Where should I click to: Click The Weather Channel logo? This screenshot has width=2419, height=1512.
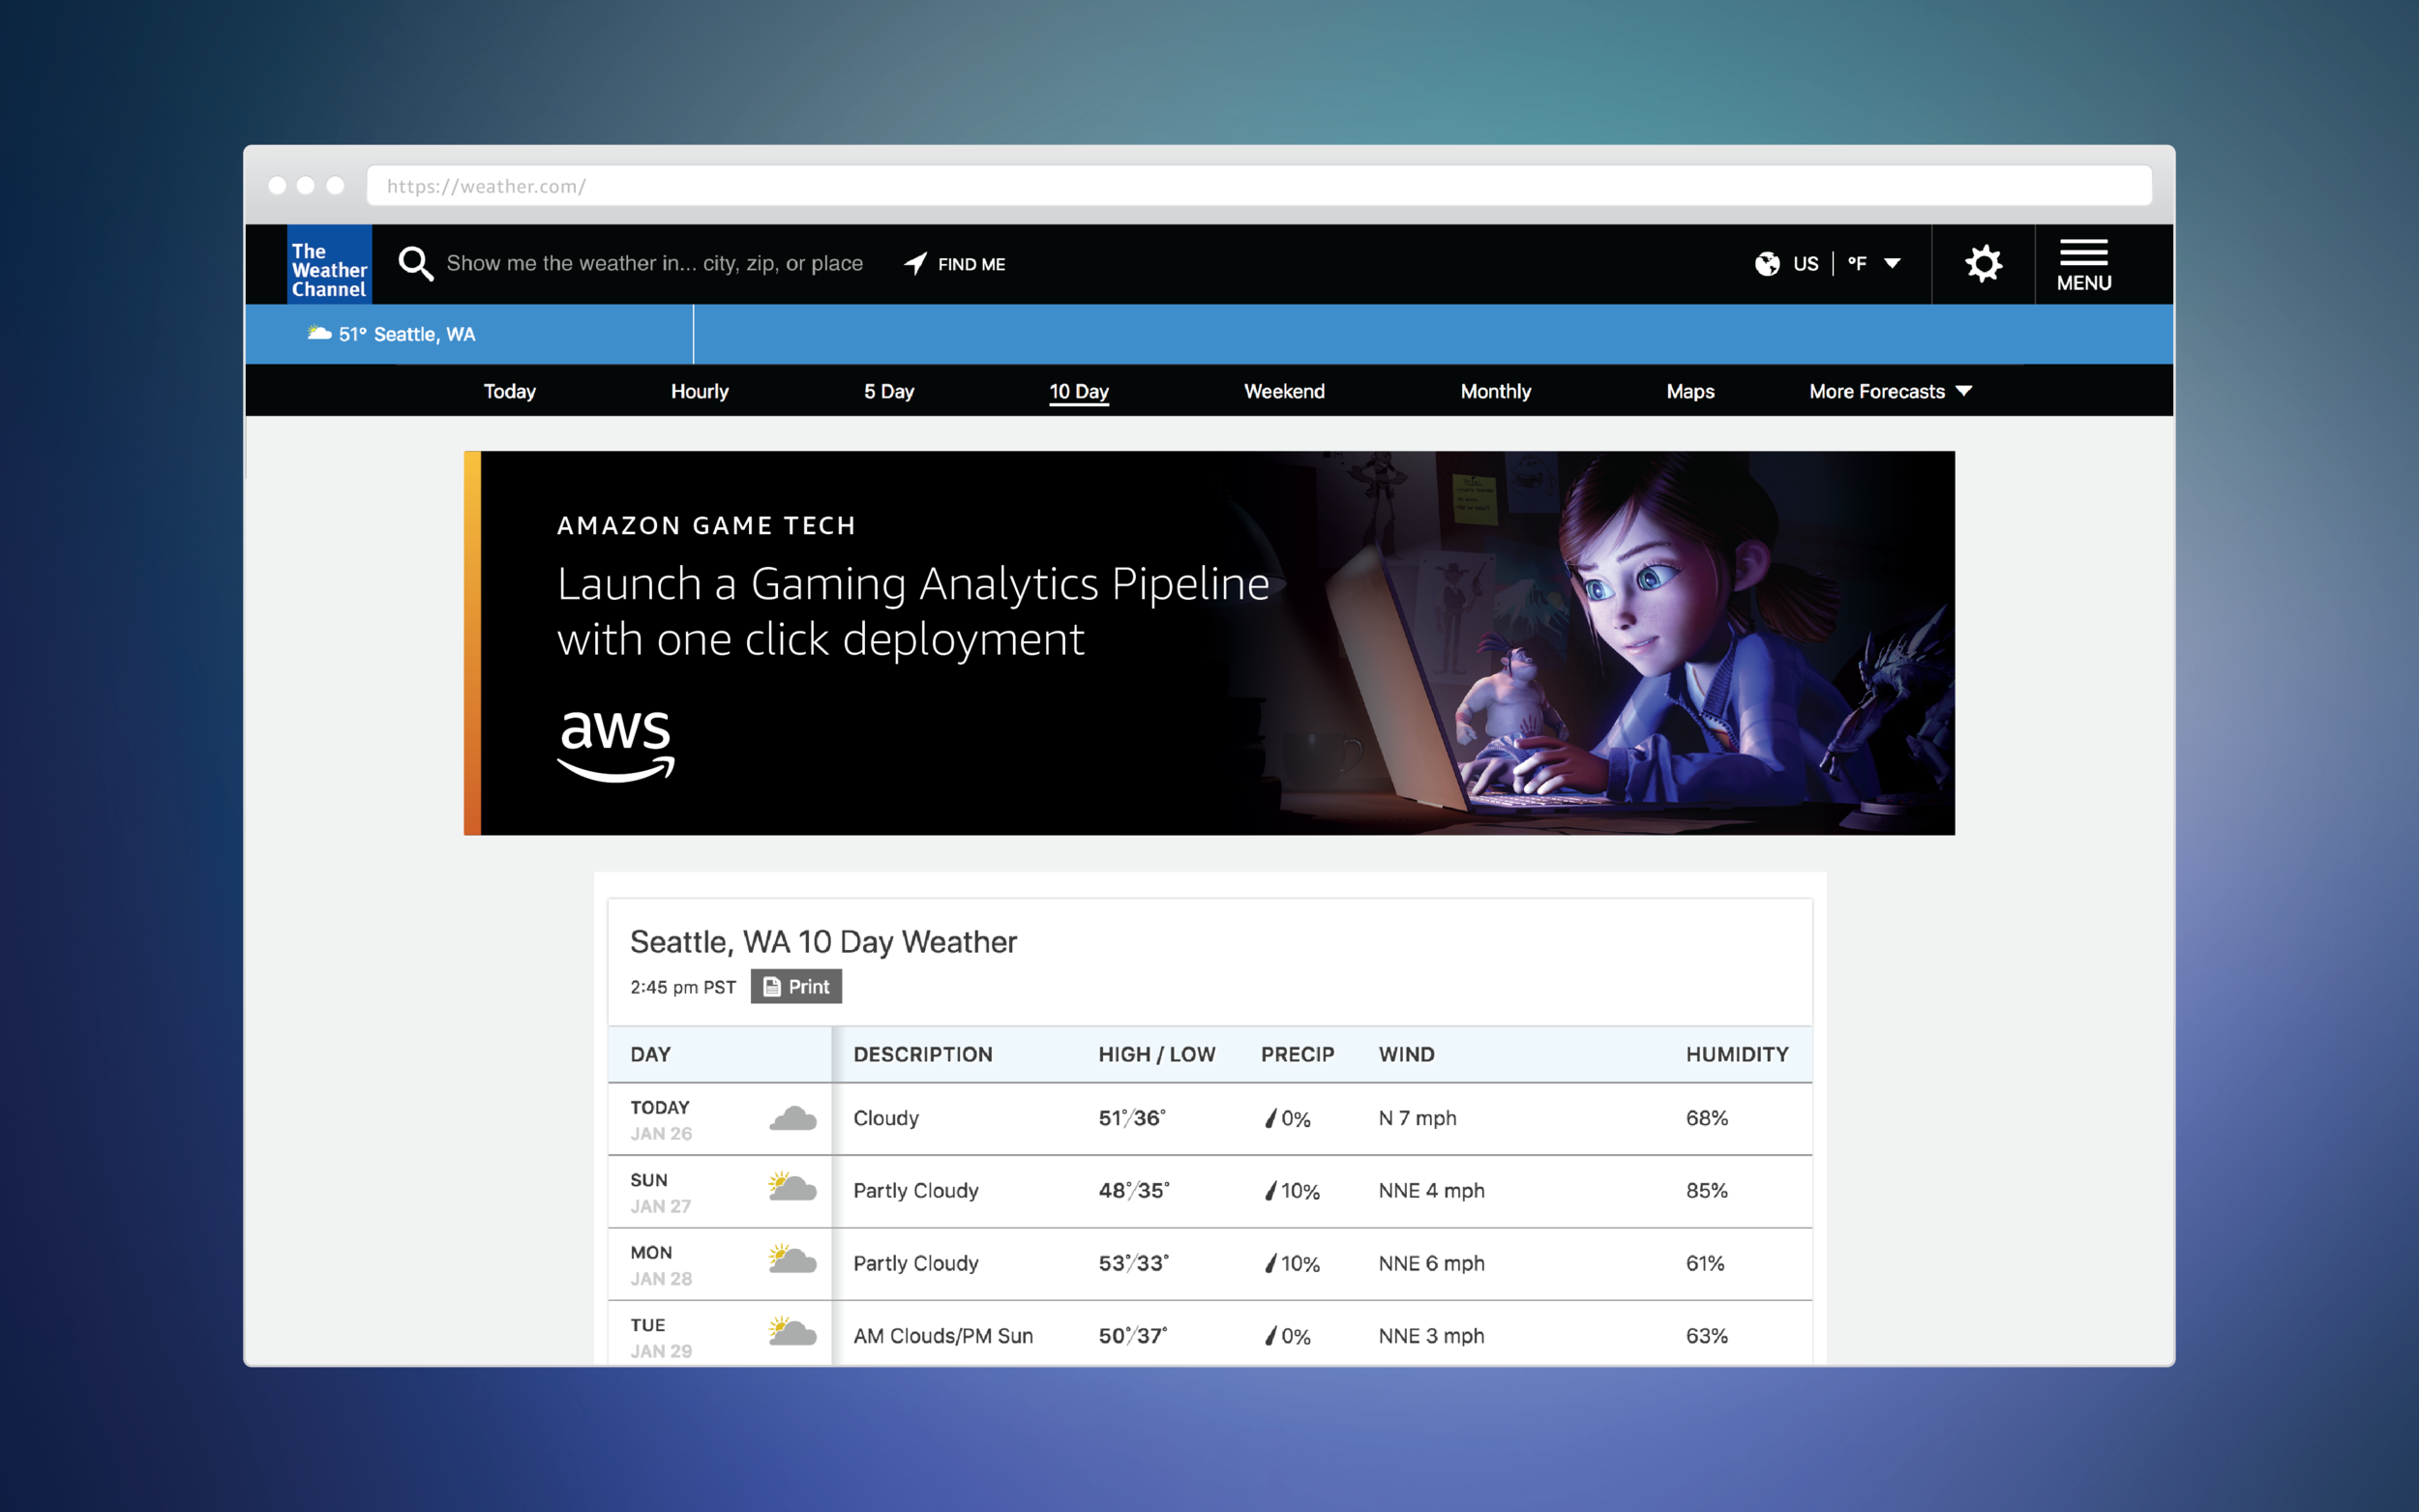click(x=329, y=265)
